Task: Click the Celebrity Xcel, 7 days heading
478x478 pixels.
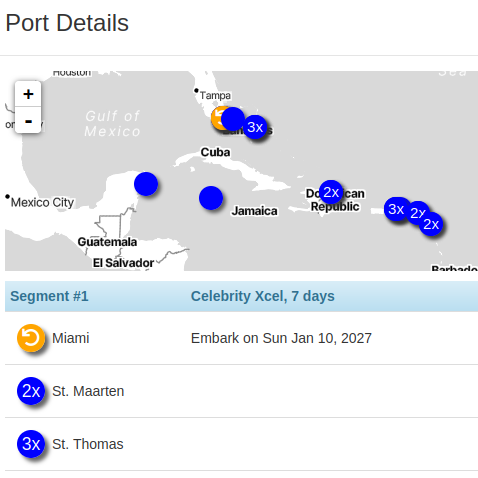Action: [x=263, y=296]
